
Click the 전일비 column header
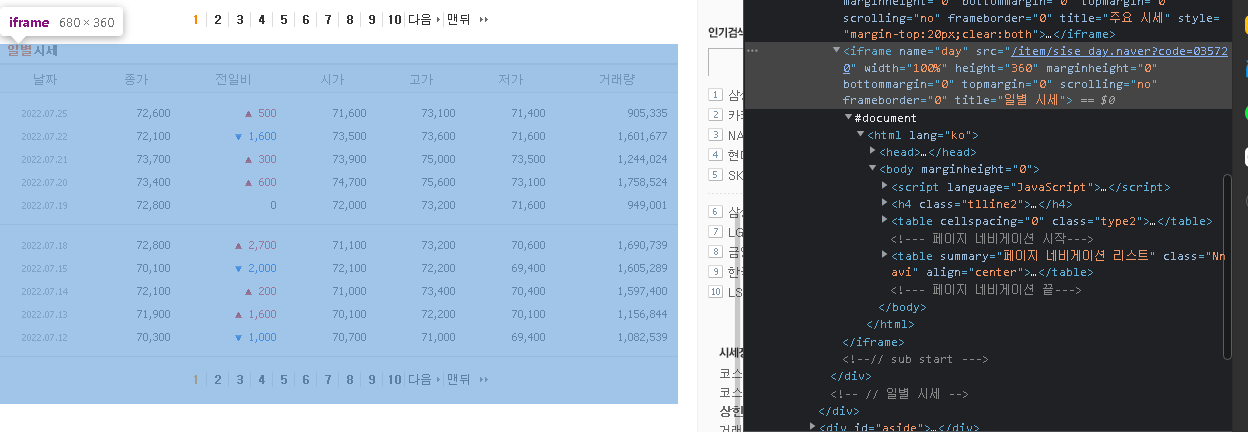click(x=232, y=79)
